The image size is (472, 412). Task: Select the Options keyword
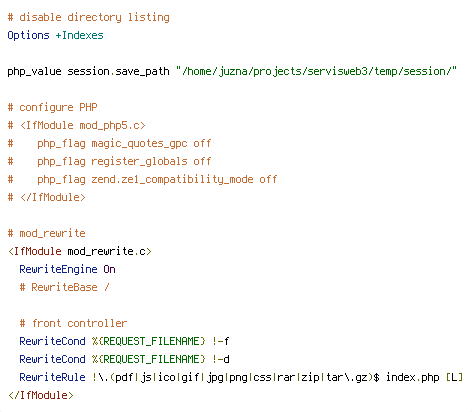28,35
